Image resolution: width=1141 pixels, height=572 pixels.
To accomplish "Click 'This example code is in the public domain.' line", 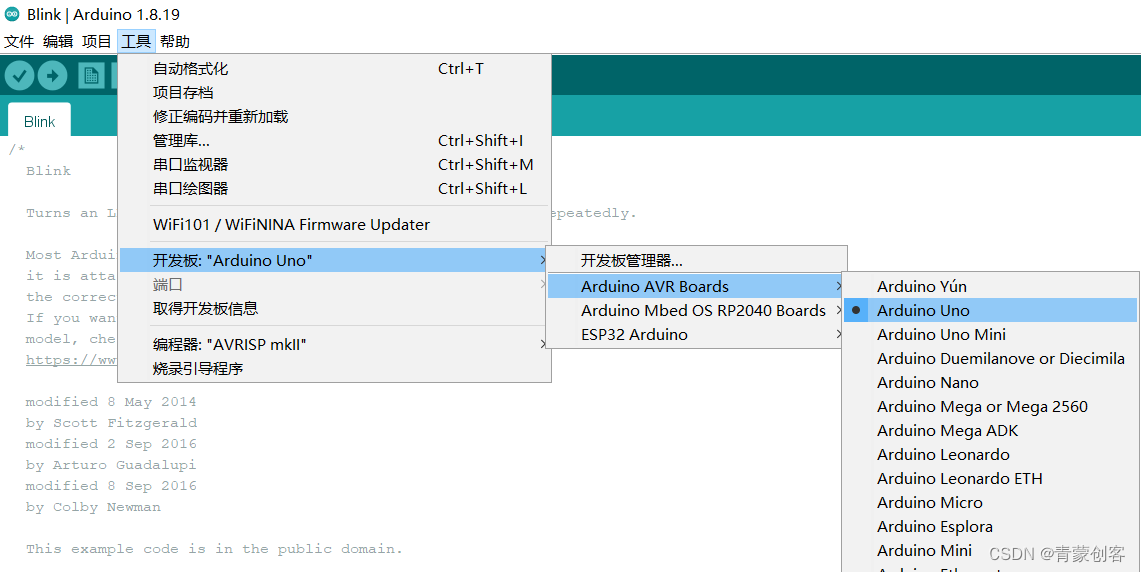I will pyautogui.click(x=214, y=549).
